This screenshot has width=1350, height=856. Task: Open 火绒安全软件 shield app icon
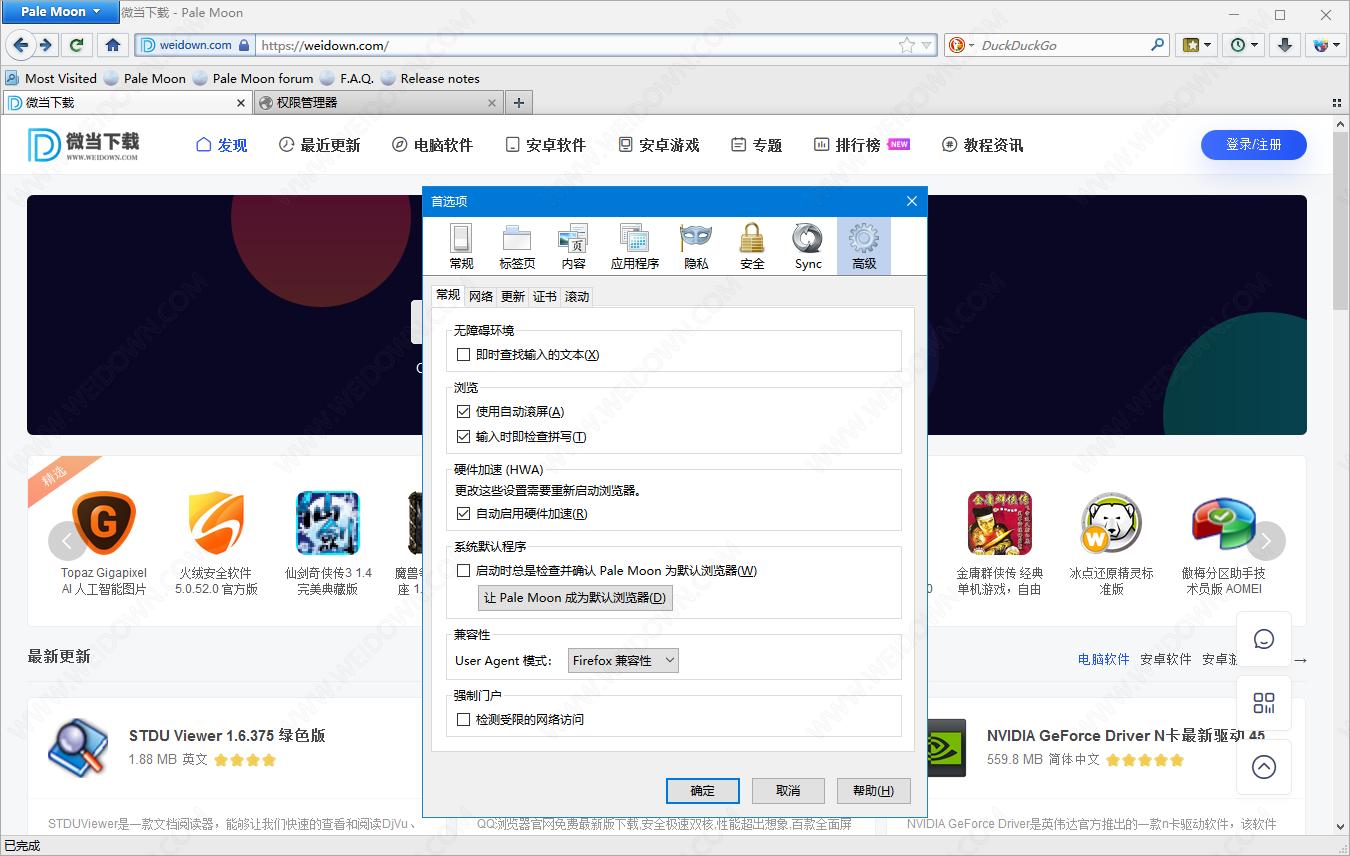[x=216, y=523]
